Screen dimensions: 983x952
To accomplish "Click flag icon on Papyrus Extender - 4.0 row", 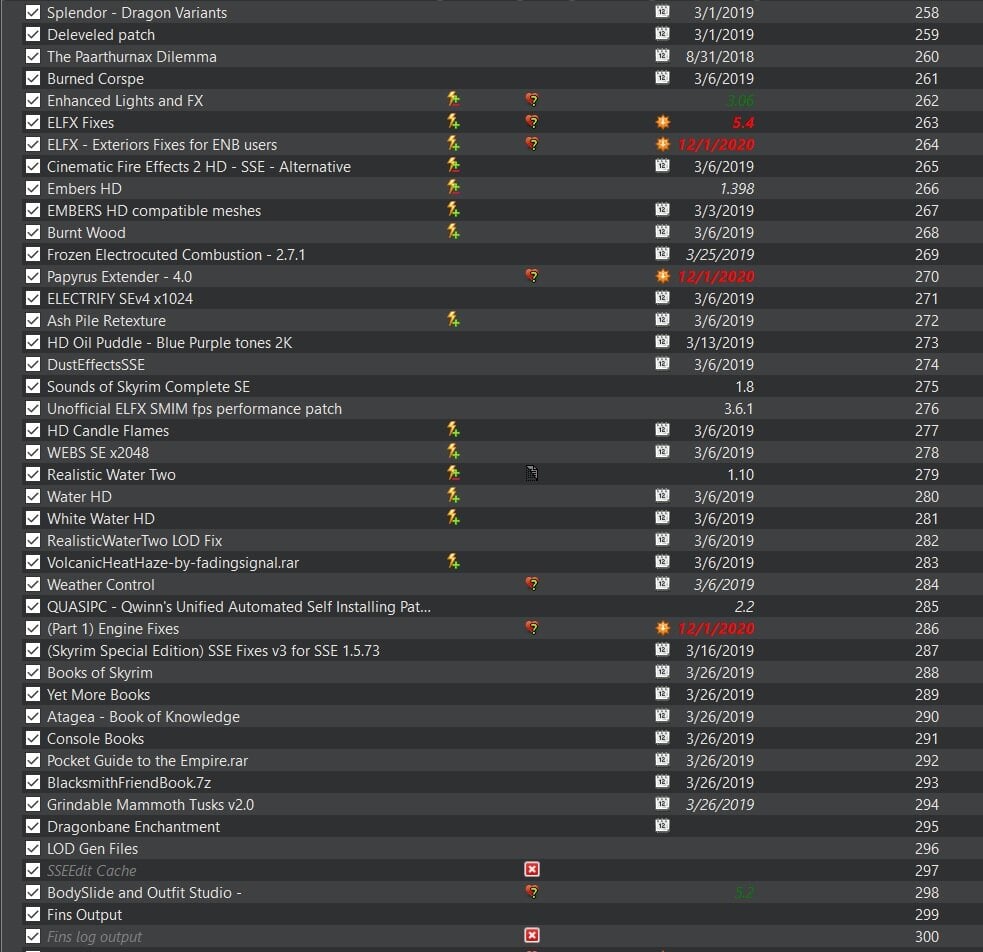I will 532,276.
